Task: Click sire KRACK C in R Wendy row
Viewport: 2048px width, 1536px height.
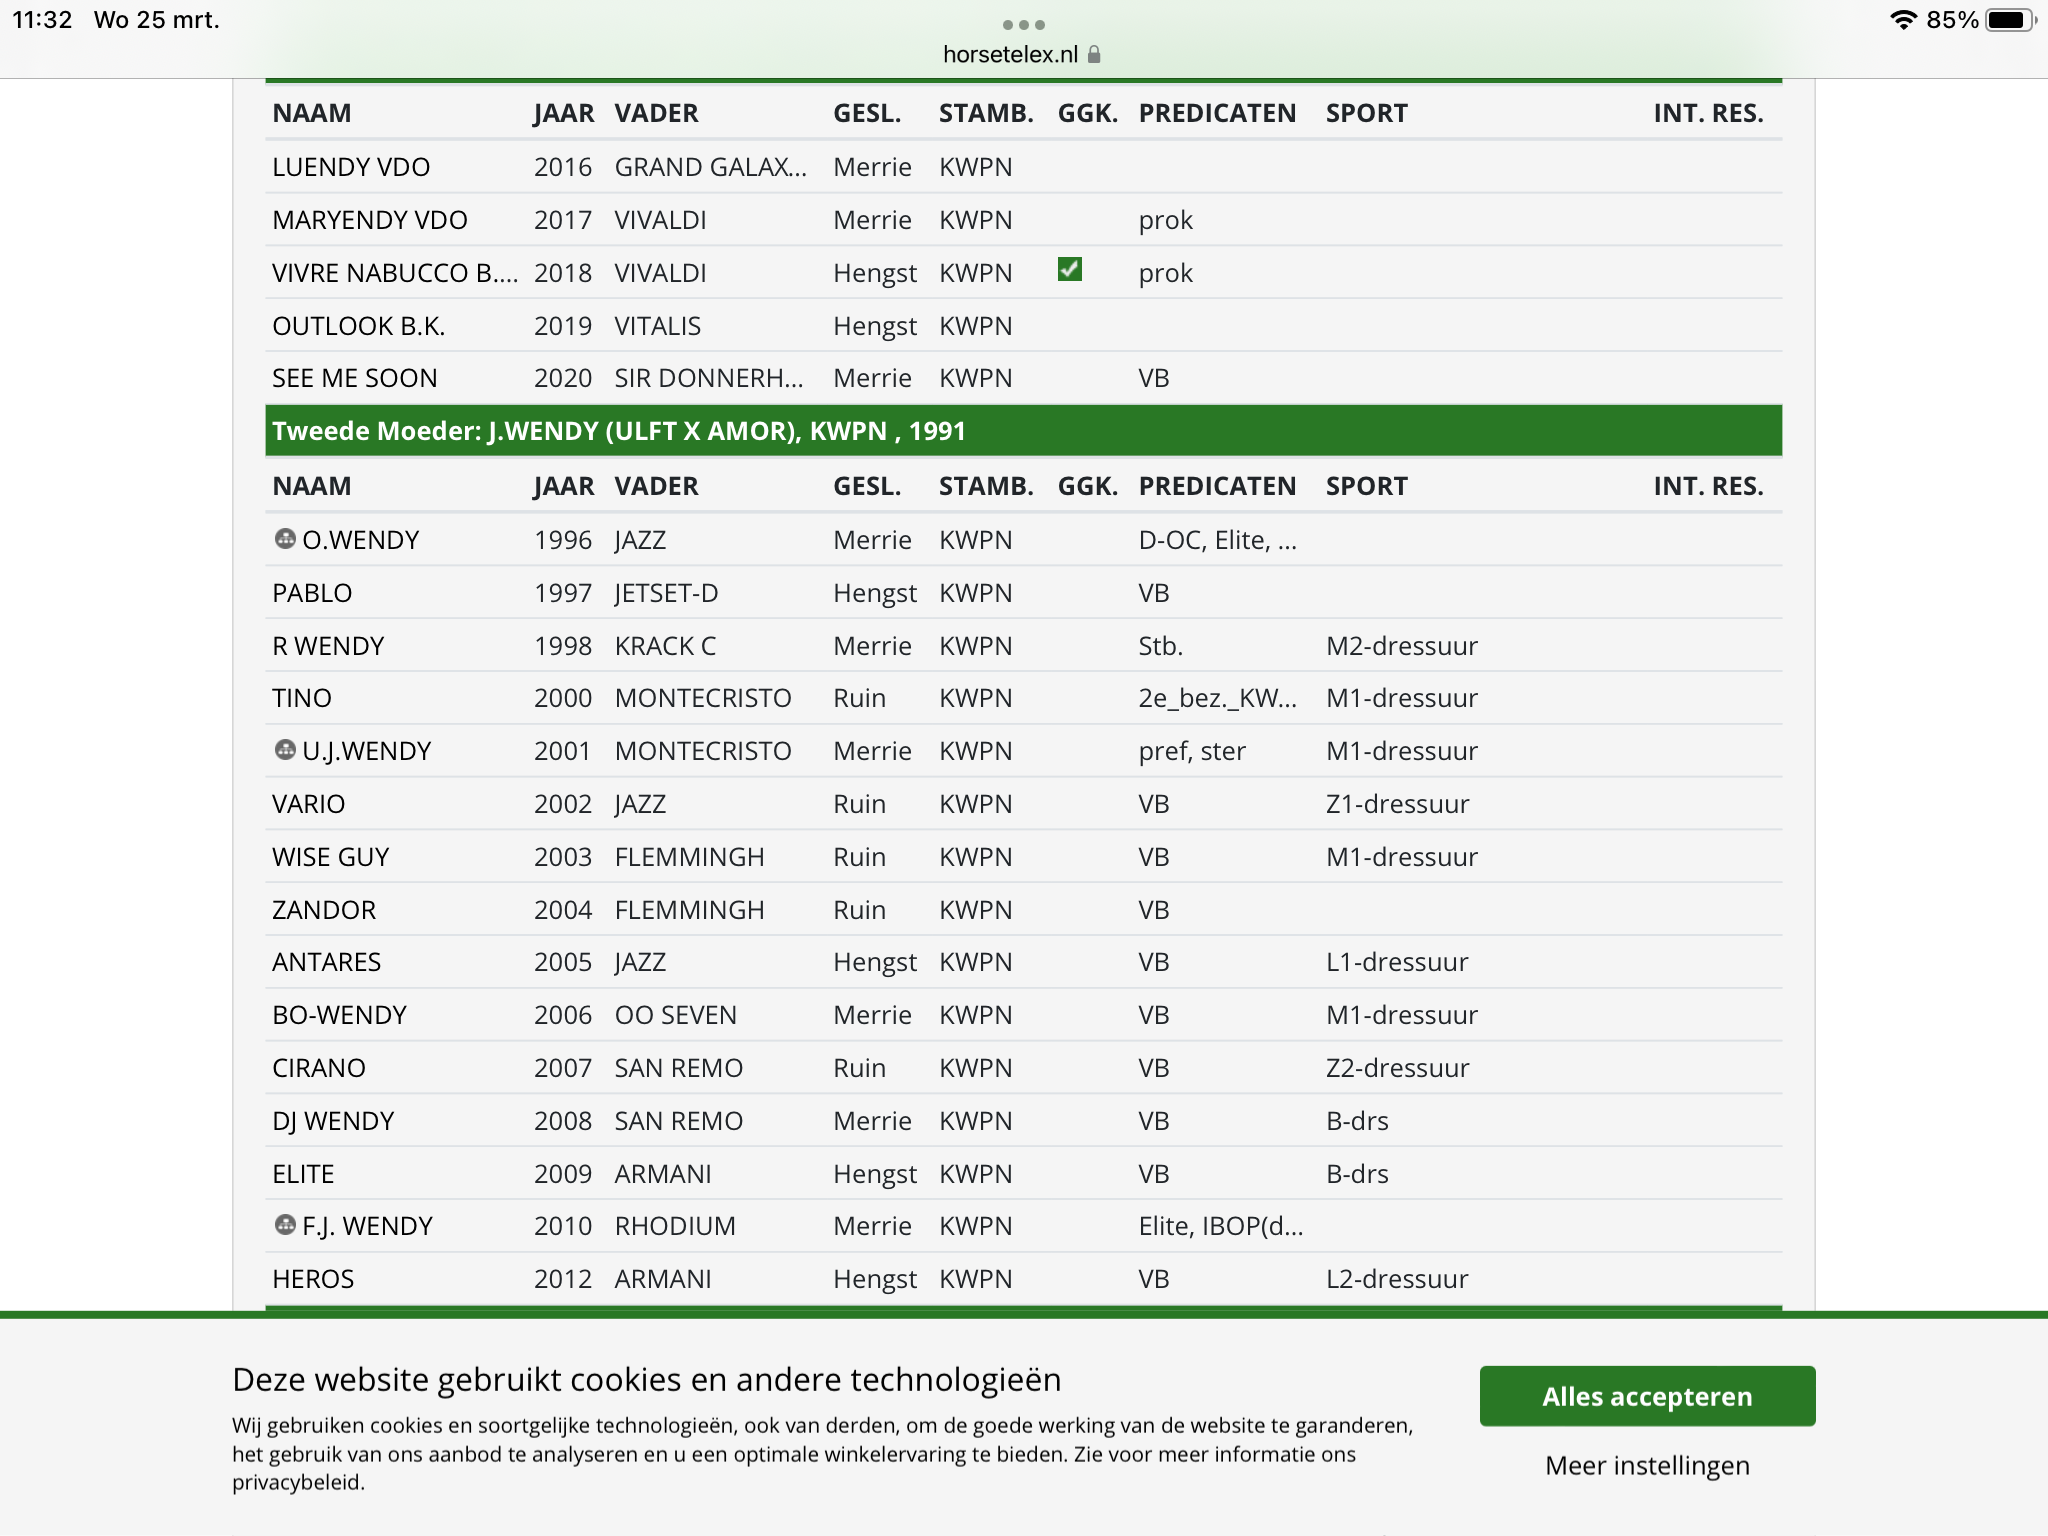Action: pyautogui.click(x=666, y=646)
